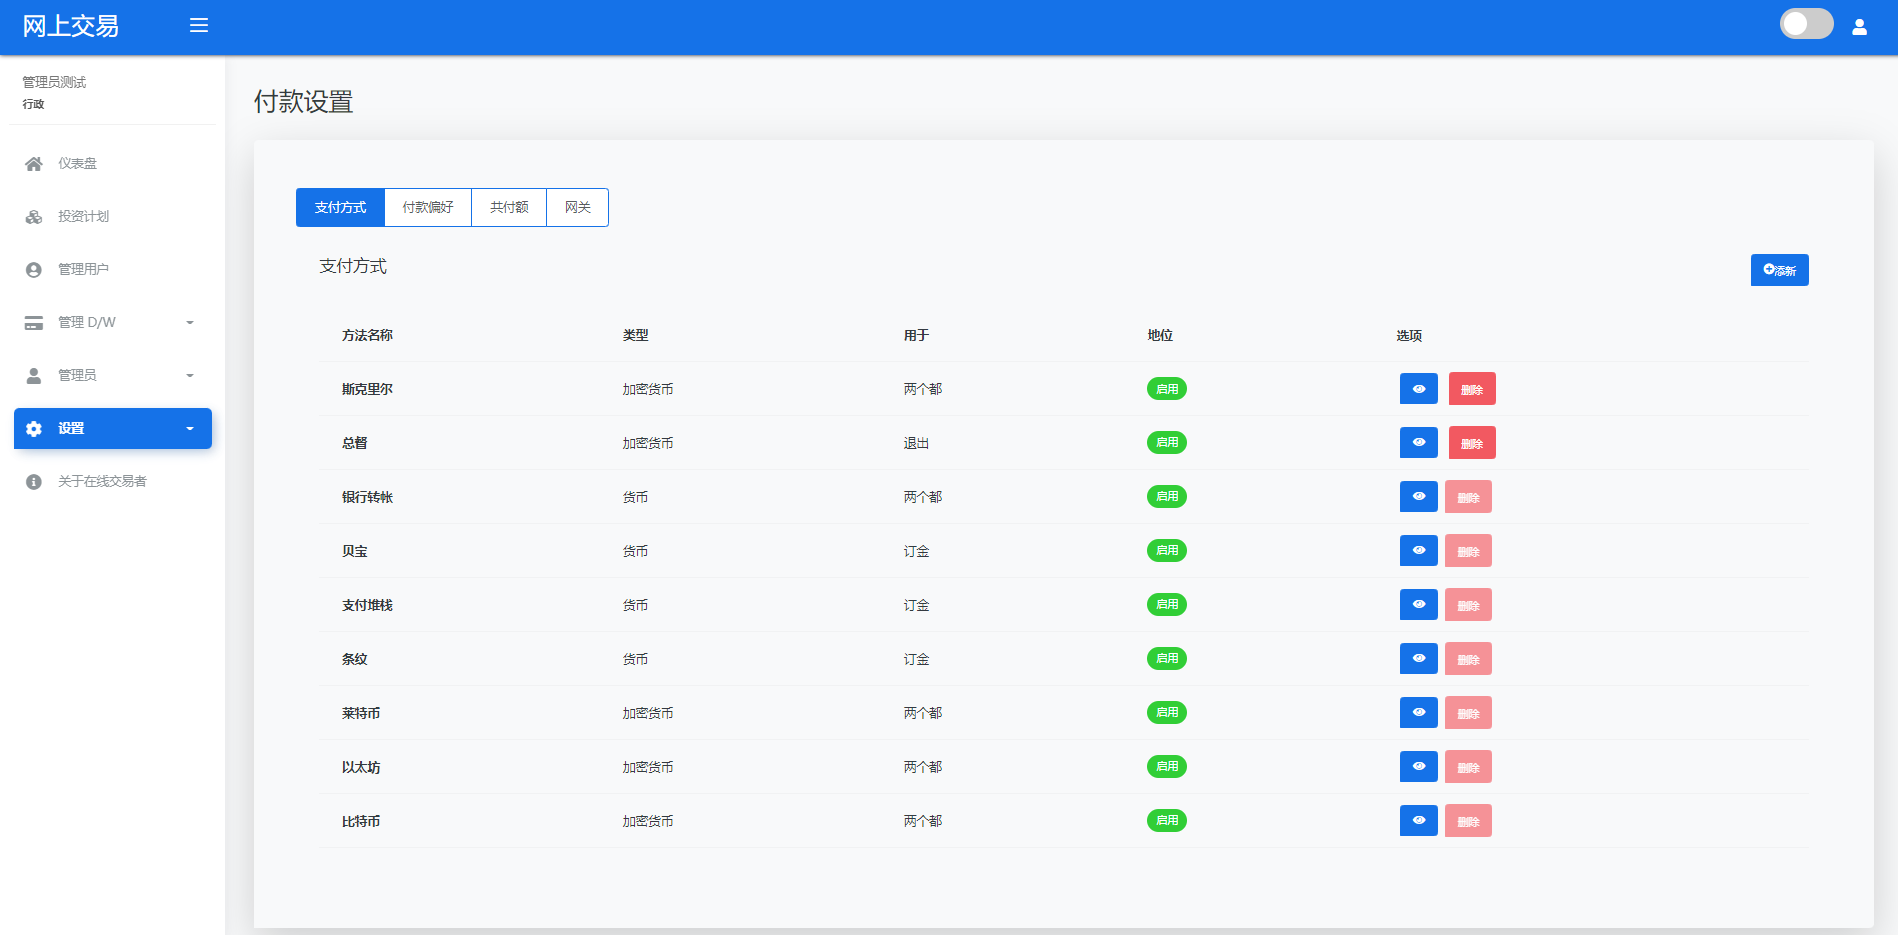This screenshot has height=935, width=1898.
Task: Collapse the 设置 menu arrow
Action: click(190, 429)
